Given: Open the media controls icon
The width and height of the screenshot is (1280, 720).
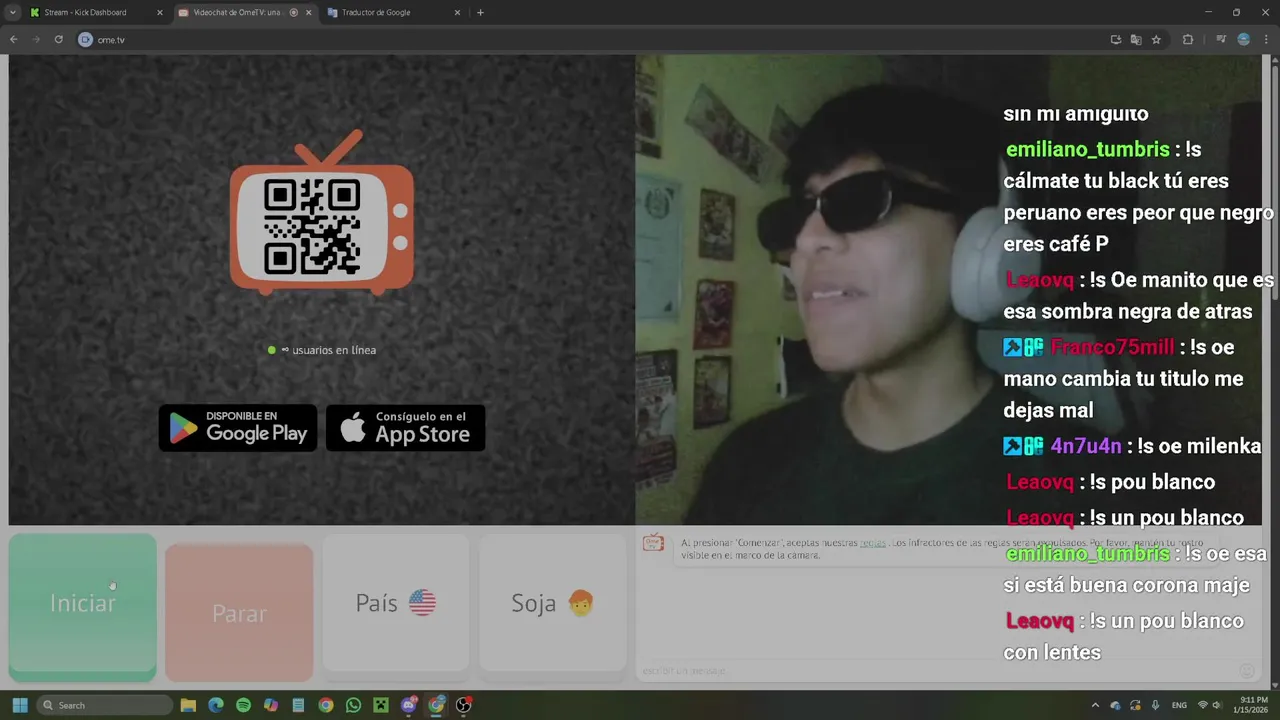Looking at the screenshot, I should (1221, 39).
